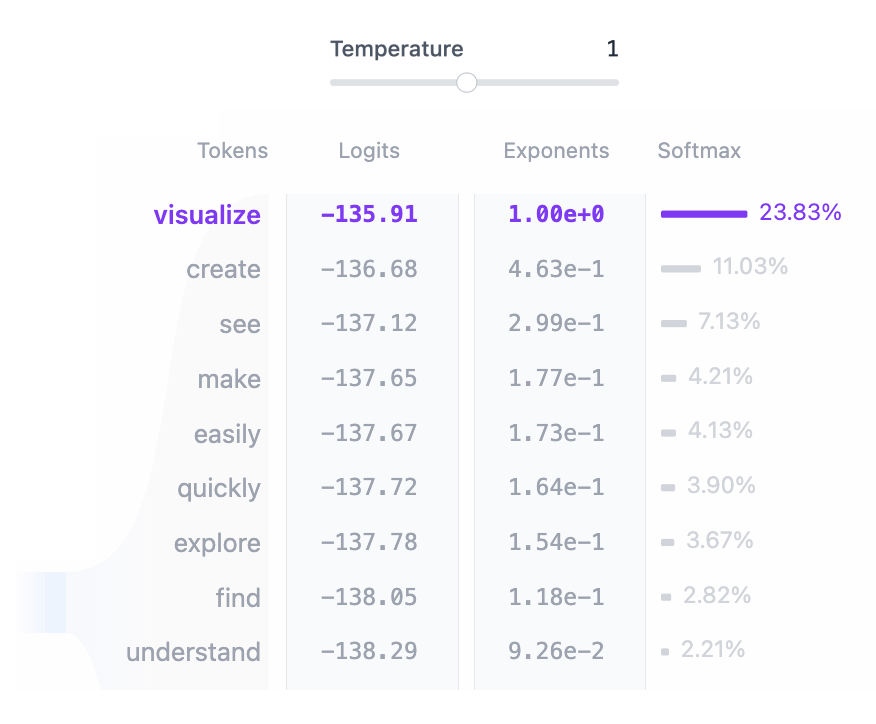Click the 1.00e+0 exponent value
876x724 pixels.
click(x=556, y=214)
